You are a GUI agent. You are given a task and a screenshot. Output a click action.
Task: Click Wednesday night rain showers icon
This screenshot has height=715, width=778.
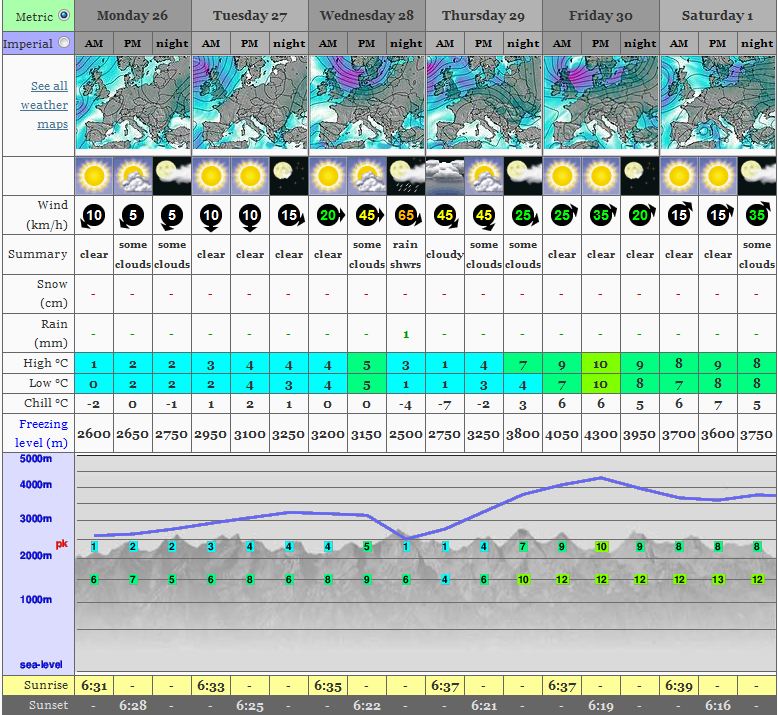(406, 176)
